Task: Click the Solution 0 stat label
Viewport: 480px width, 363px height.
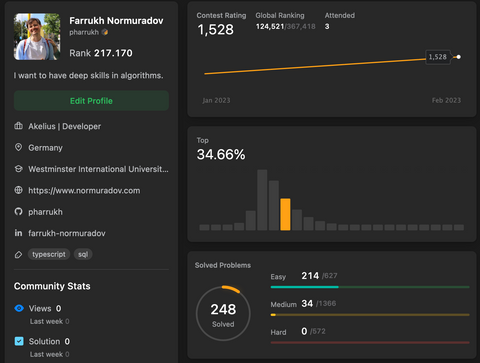Action: (x=49, y=341)
